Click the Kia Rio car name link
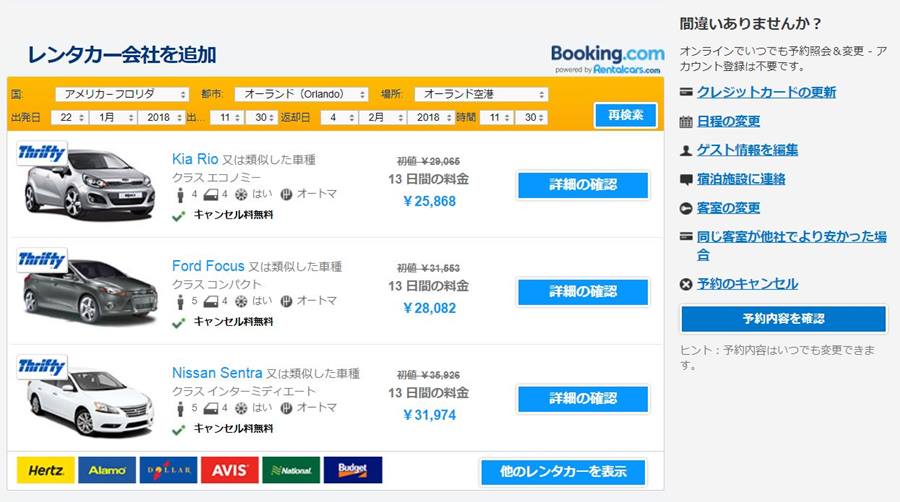 195,159
